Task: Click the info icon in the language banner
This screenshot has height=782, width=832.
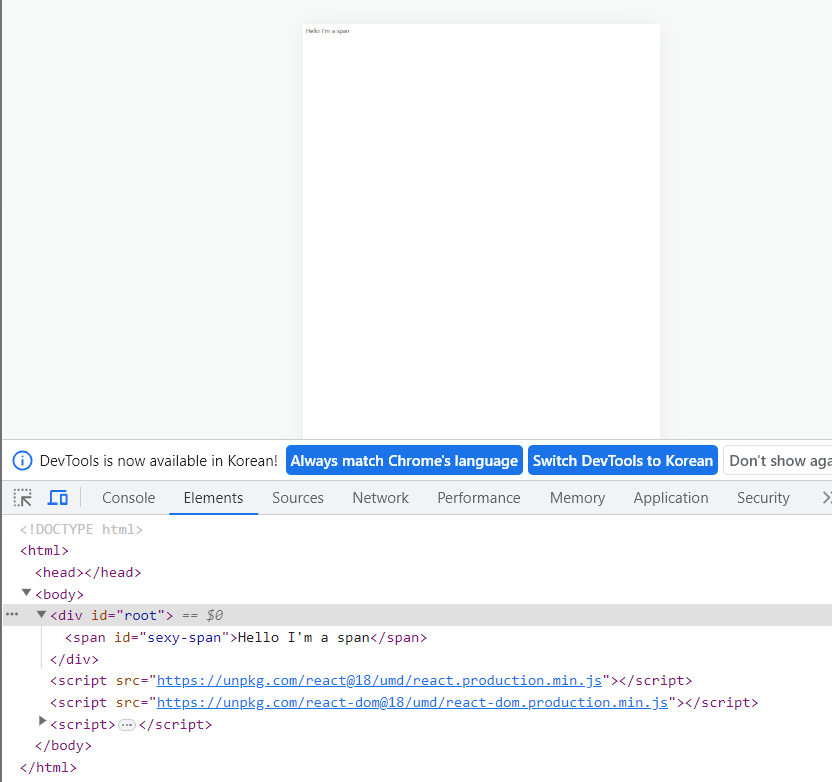Action: point(22,460)
